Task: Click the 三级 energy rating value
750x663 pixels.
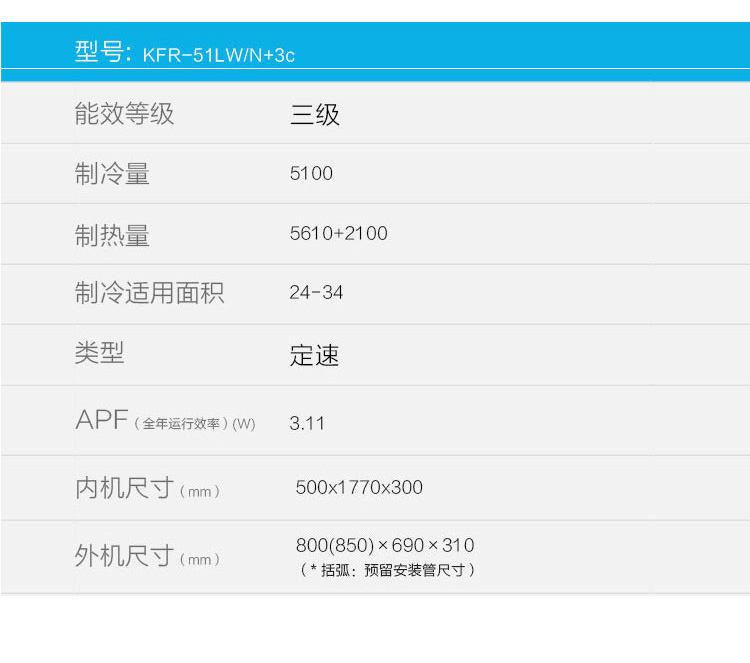Action: point(315,115)
